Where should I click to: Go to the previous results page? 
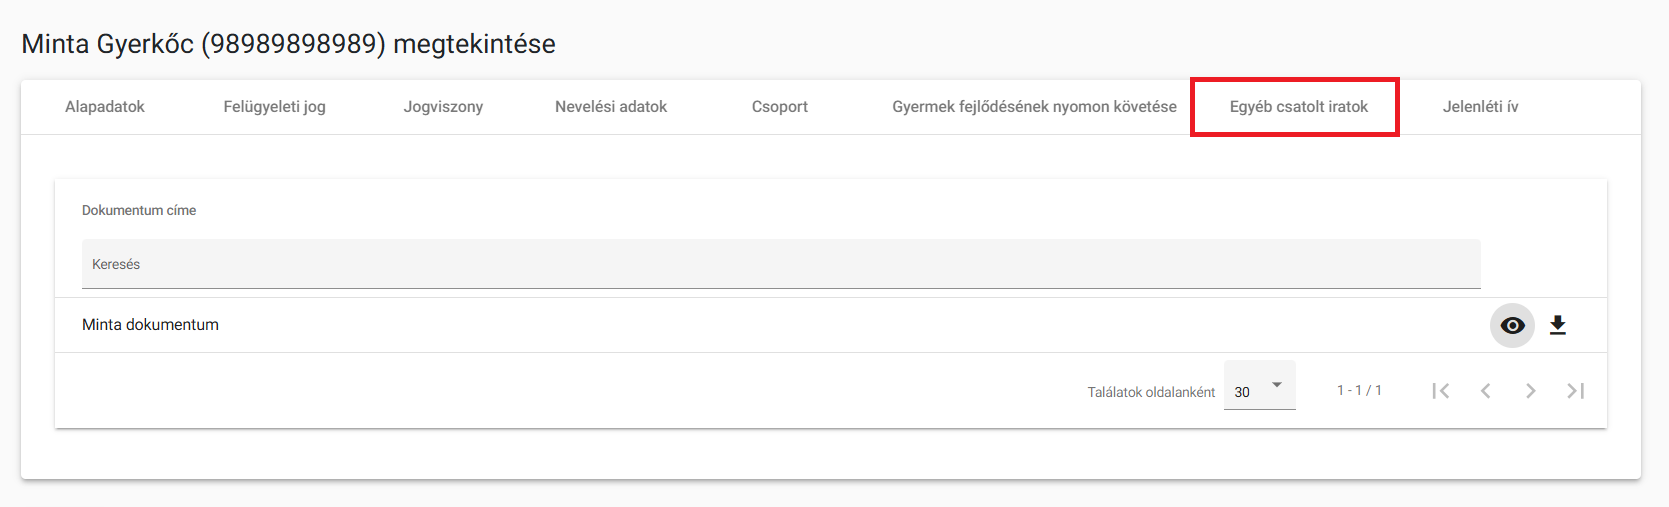(1486, 391)
